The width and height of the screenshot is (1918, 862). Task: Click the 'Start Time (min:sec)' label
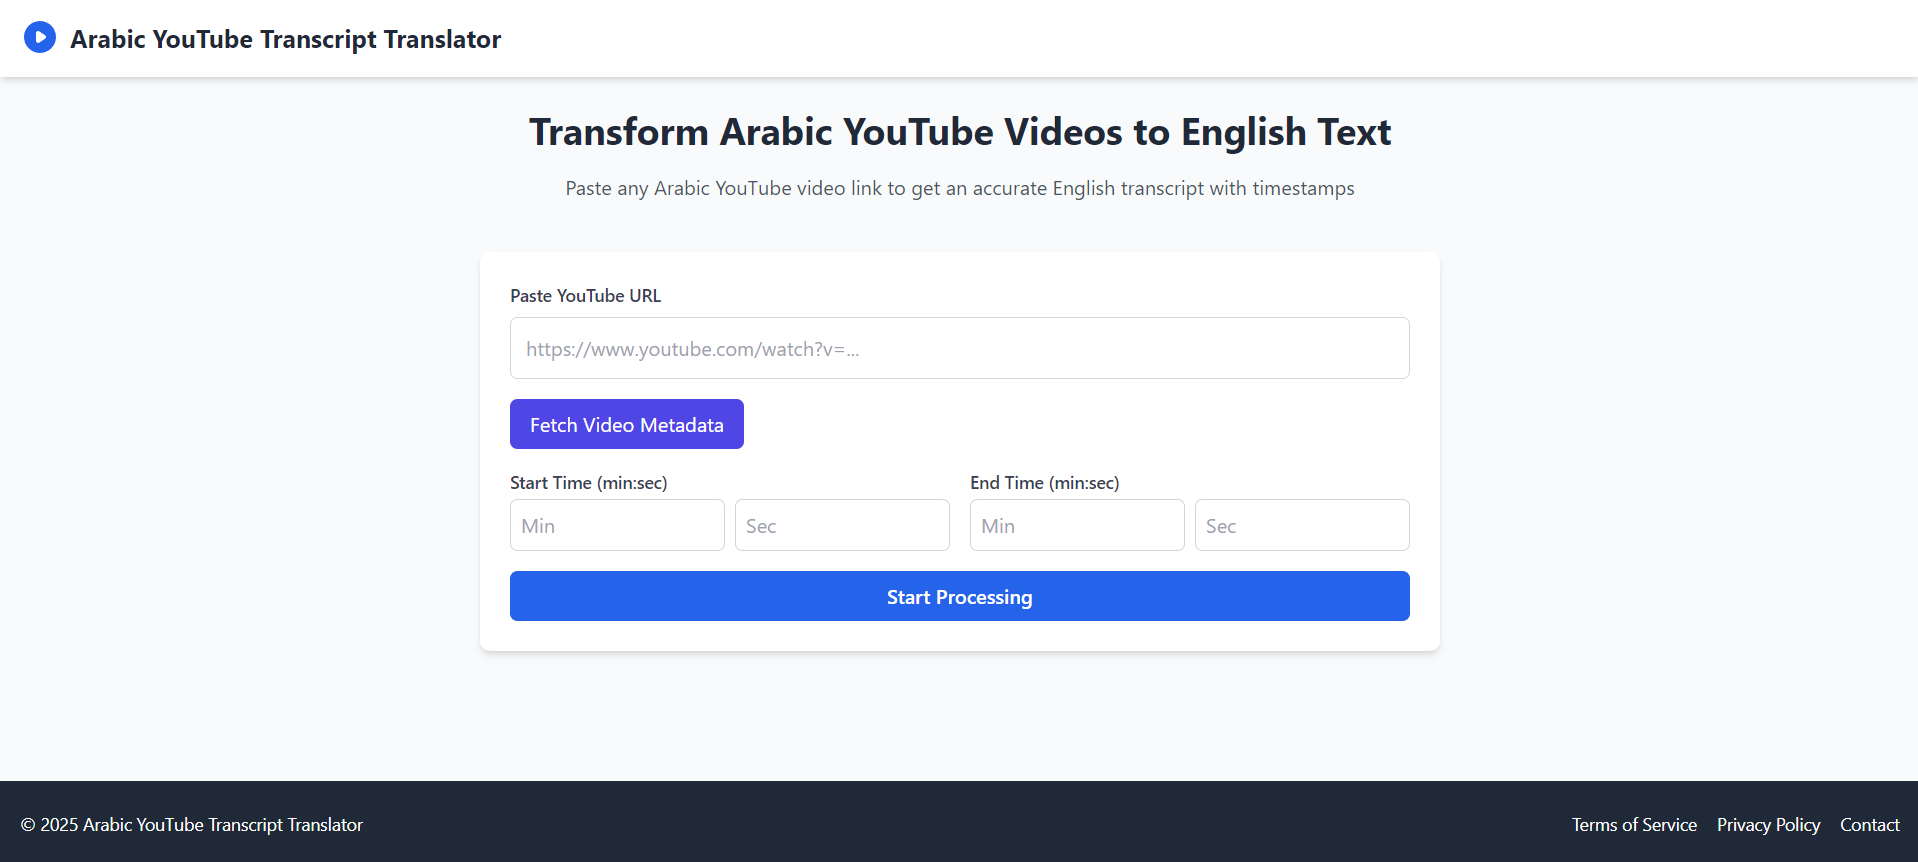coord(589,483)
